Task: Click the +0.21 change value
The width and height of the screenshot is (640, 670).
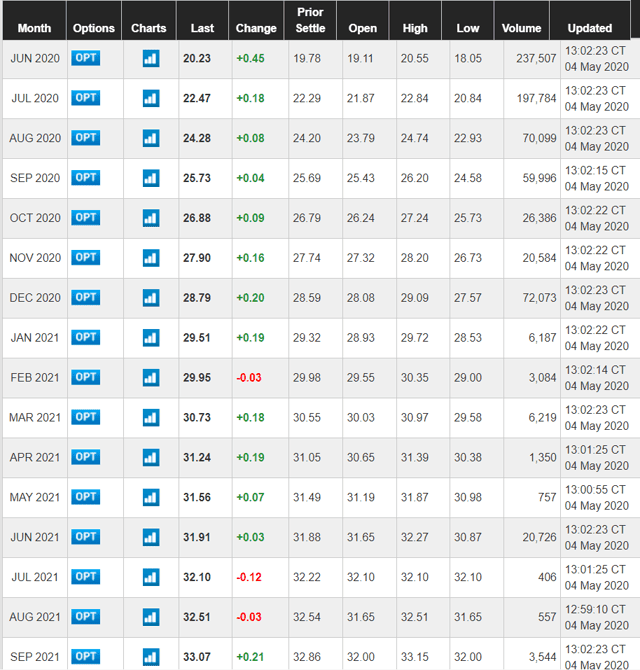Action: [x=250, y=657]
